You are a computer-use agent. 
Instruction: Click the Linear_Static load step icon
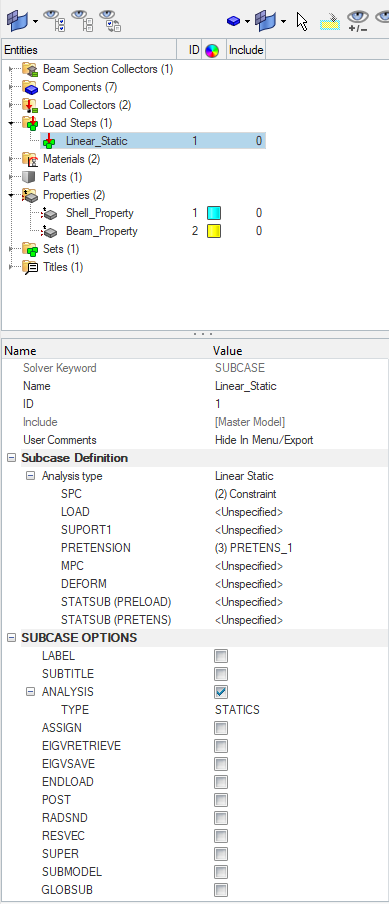[50, 141]
